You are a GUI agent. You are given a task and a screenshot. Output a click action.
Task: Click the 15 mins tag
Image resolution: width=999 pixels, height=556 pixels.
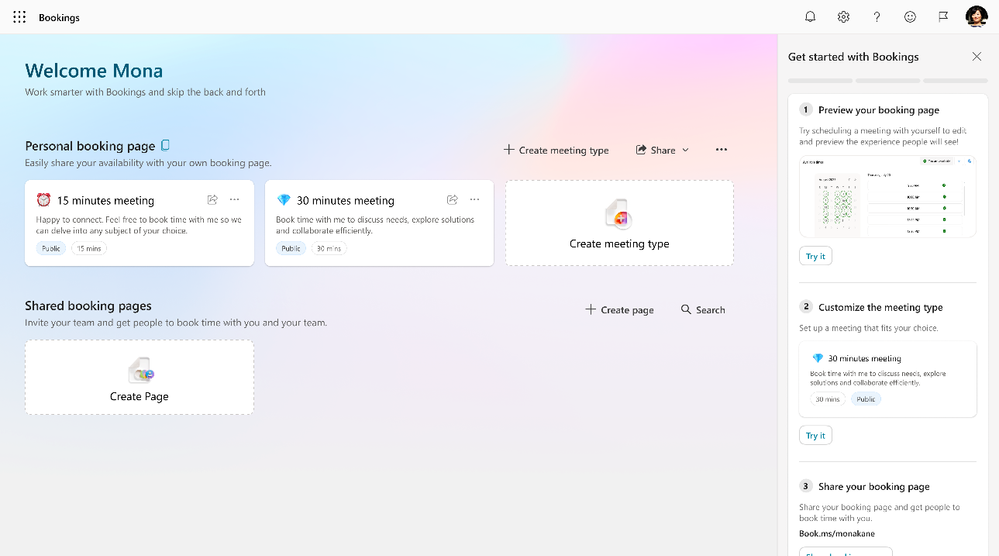click(x=89, y=248)
